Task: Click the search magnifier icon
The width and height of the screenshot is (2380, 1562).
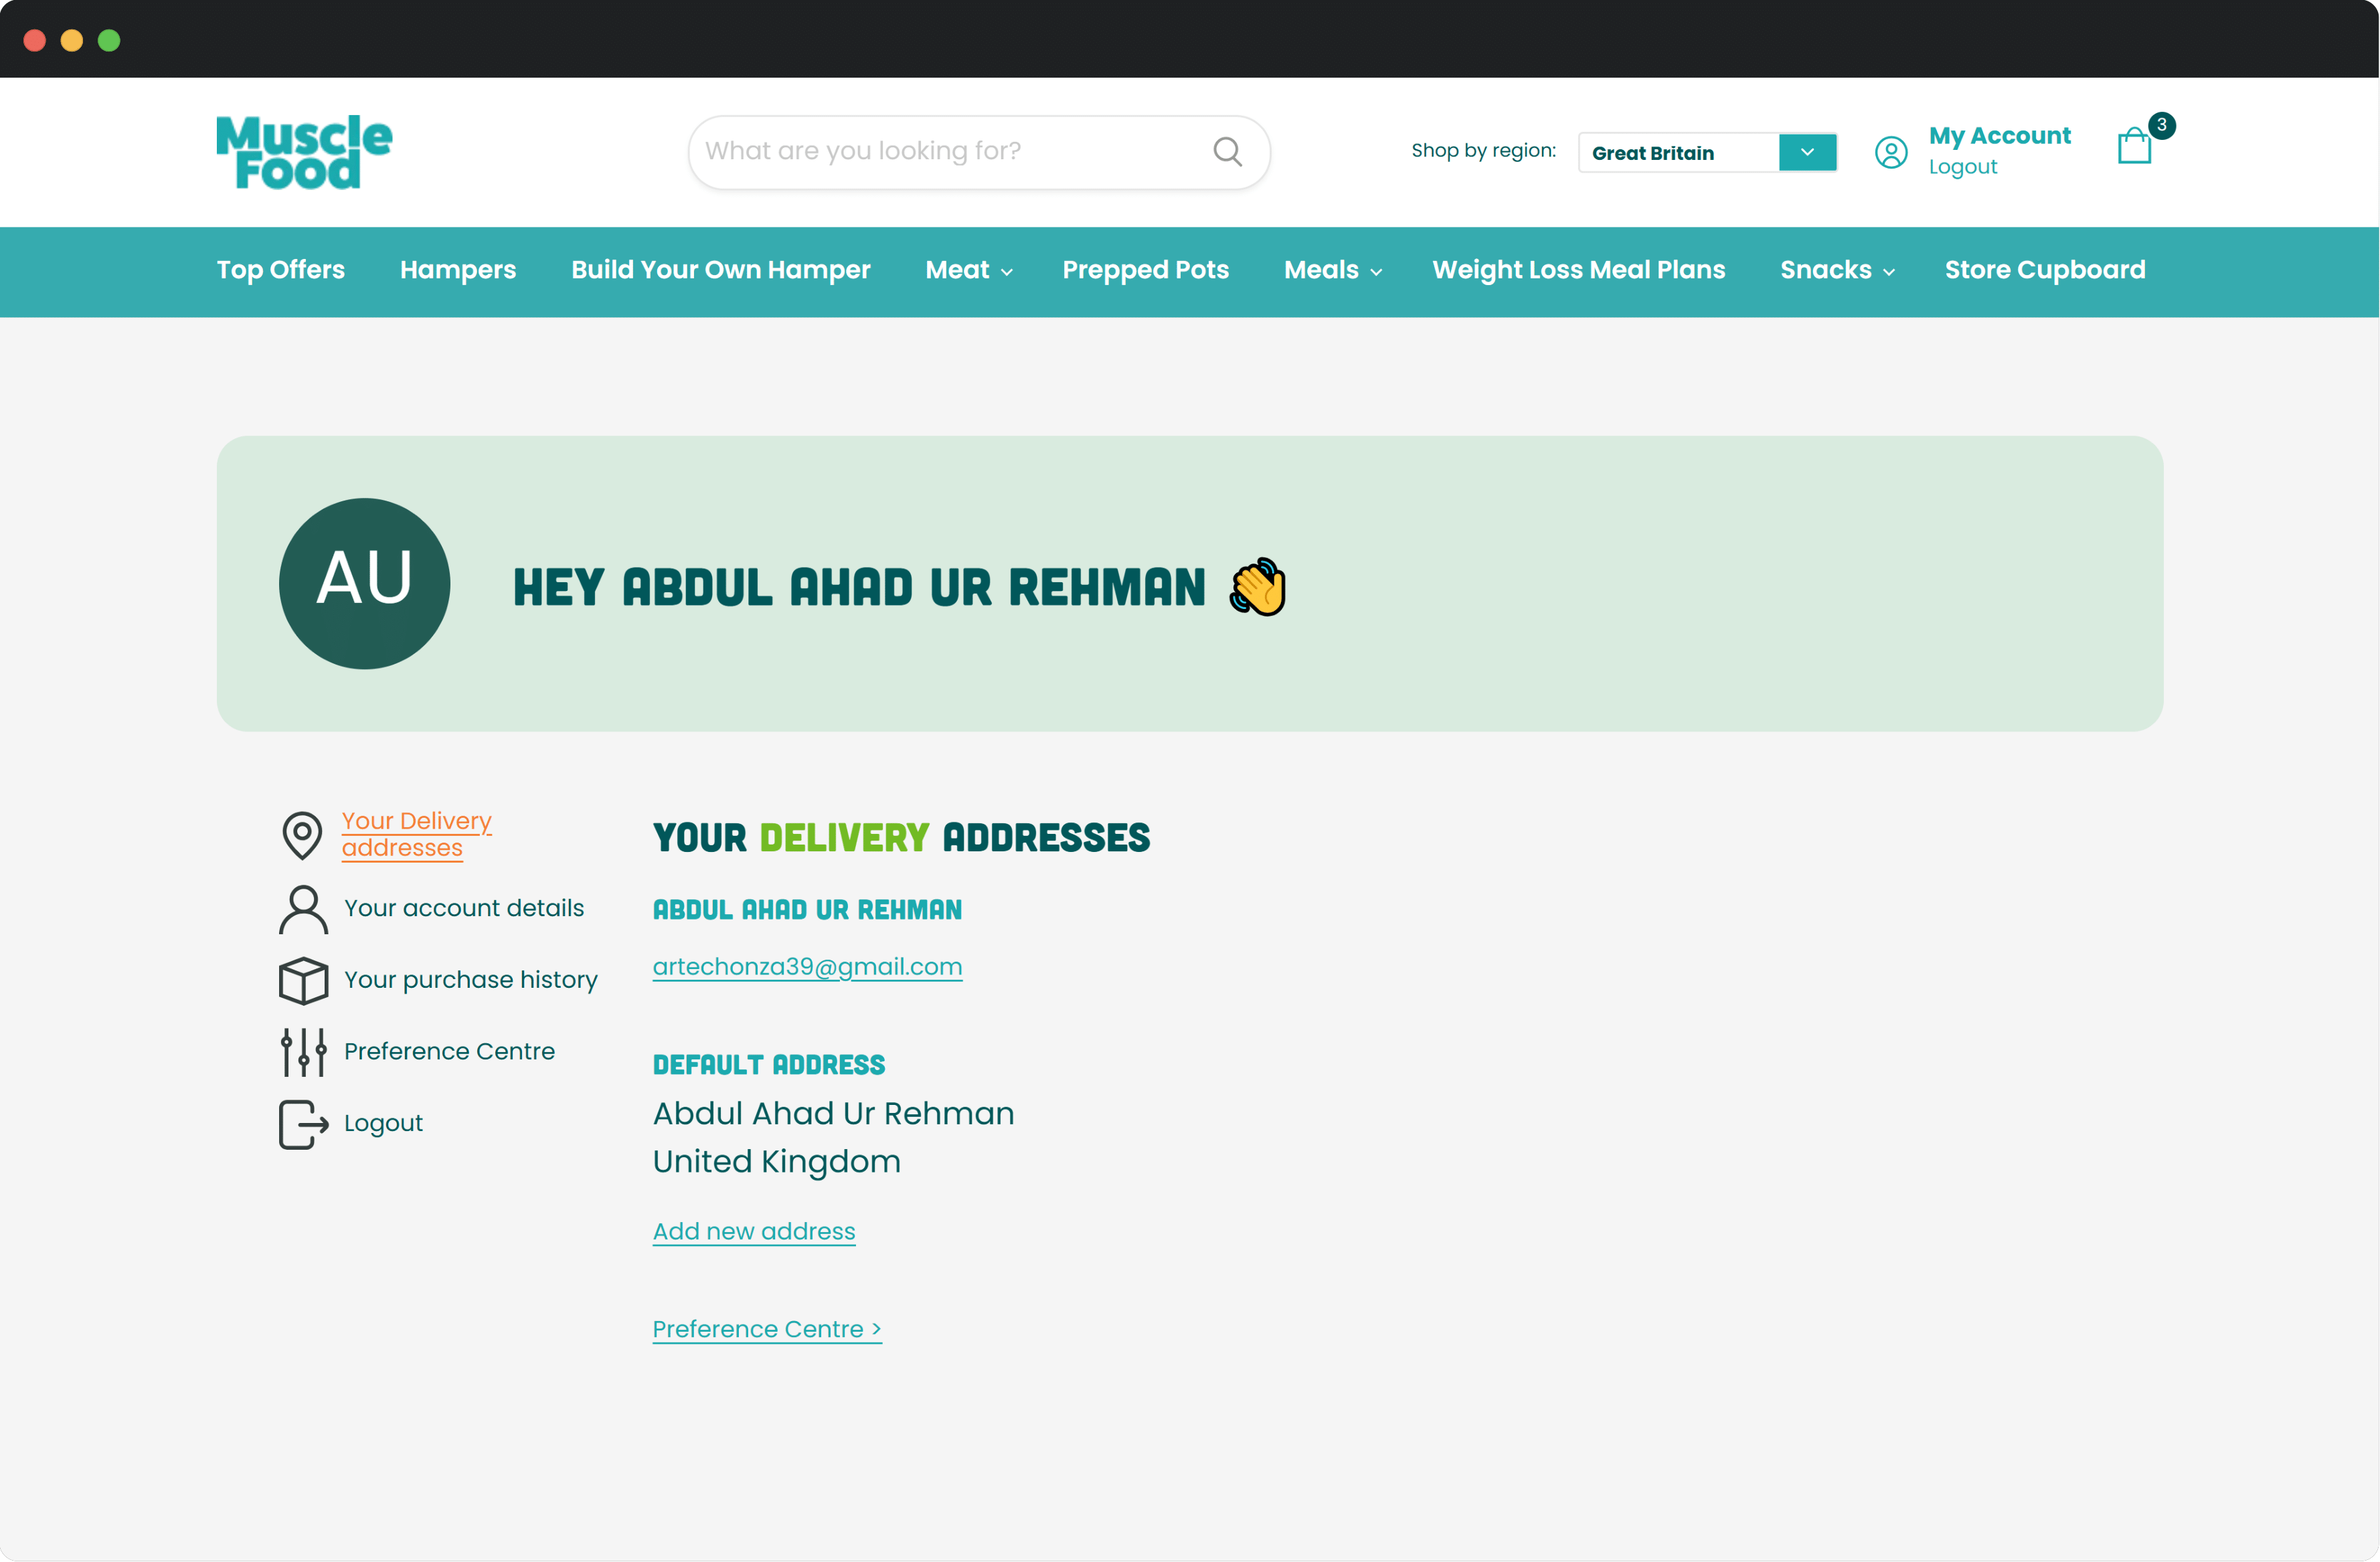Action: (1227, 151)
